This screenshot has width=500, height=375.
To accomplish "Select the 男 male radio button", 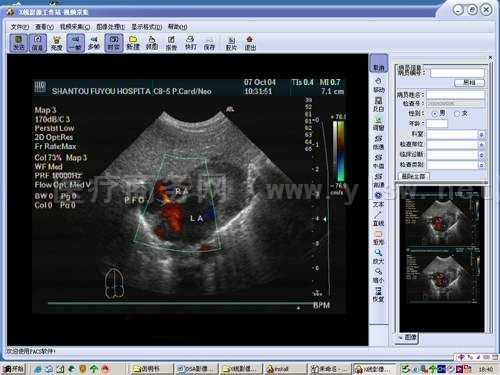I will pos(434,114).
